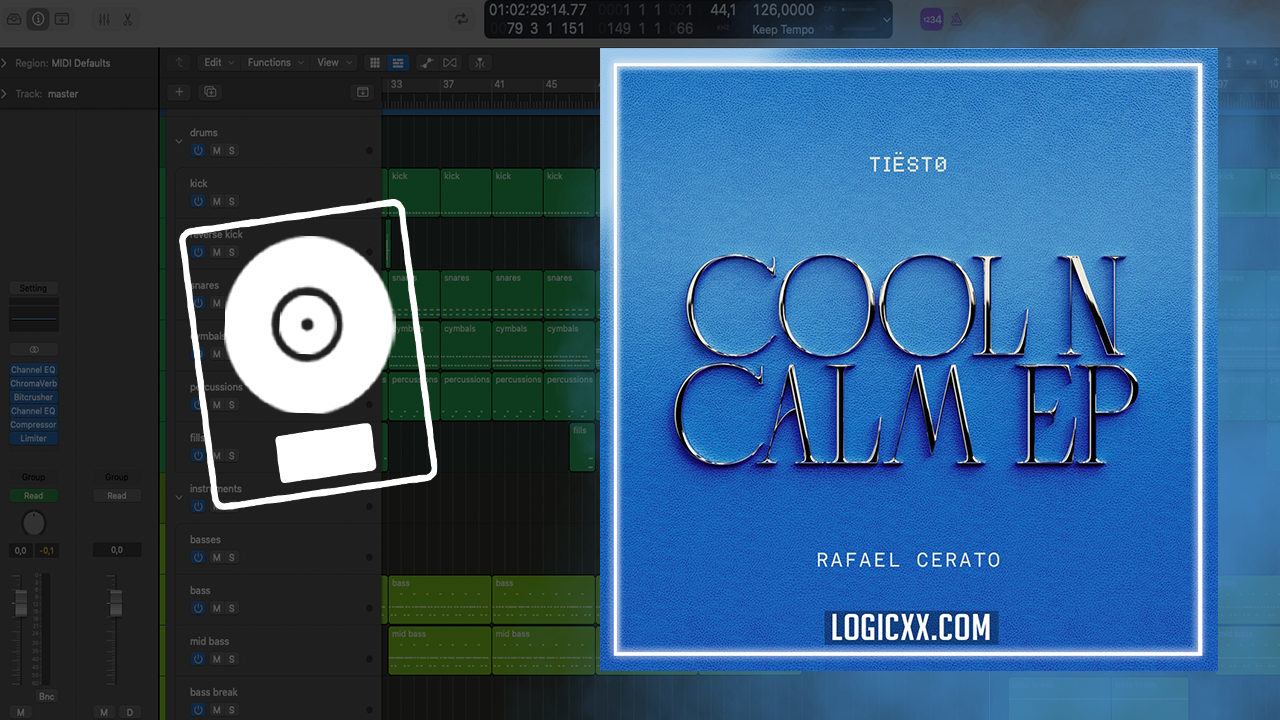Click the Group slot on first channel strip
Screen dimensions: 1280x720
click(34, 478)
